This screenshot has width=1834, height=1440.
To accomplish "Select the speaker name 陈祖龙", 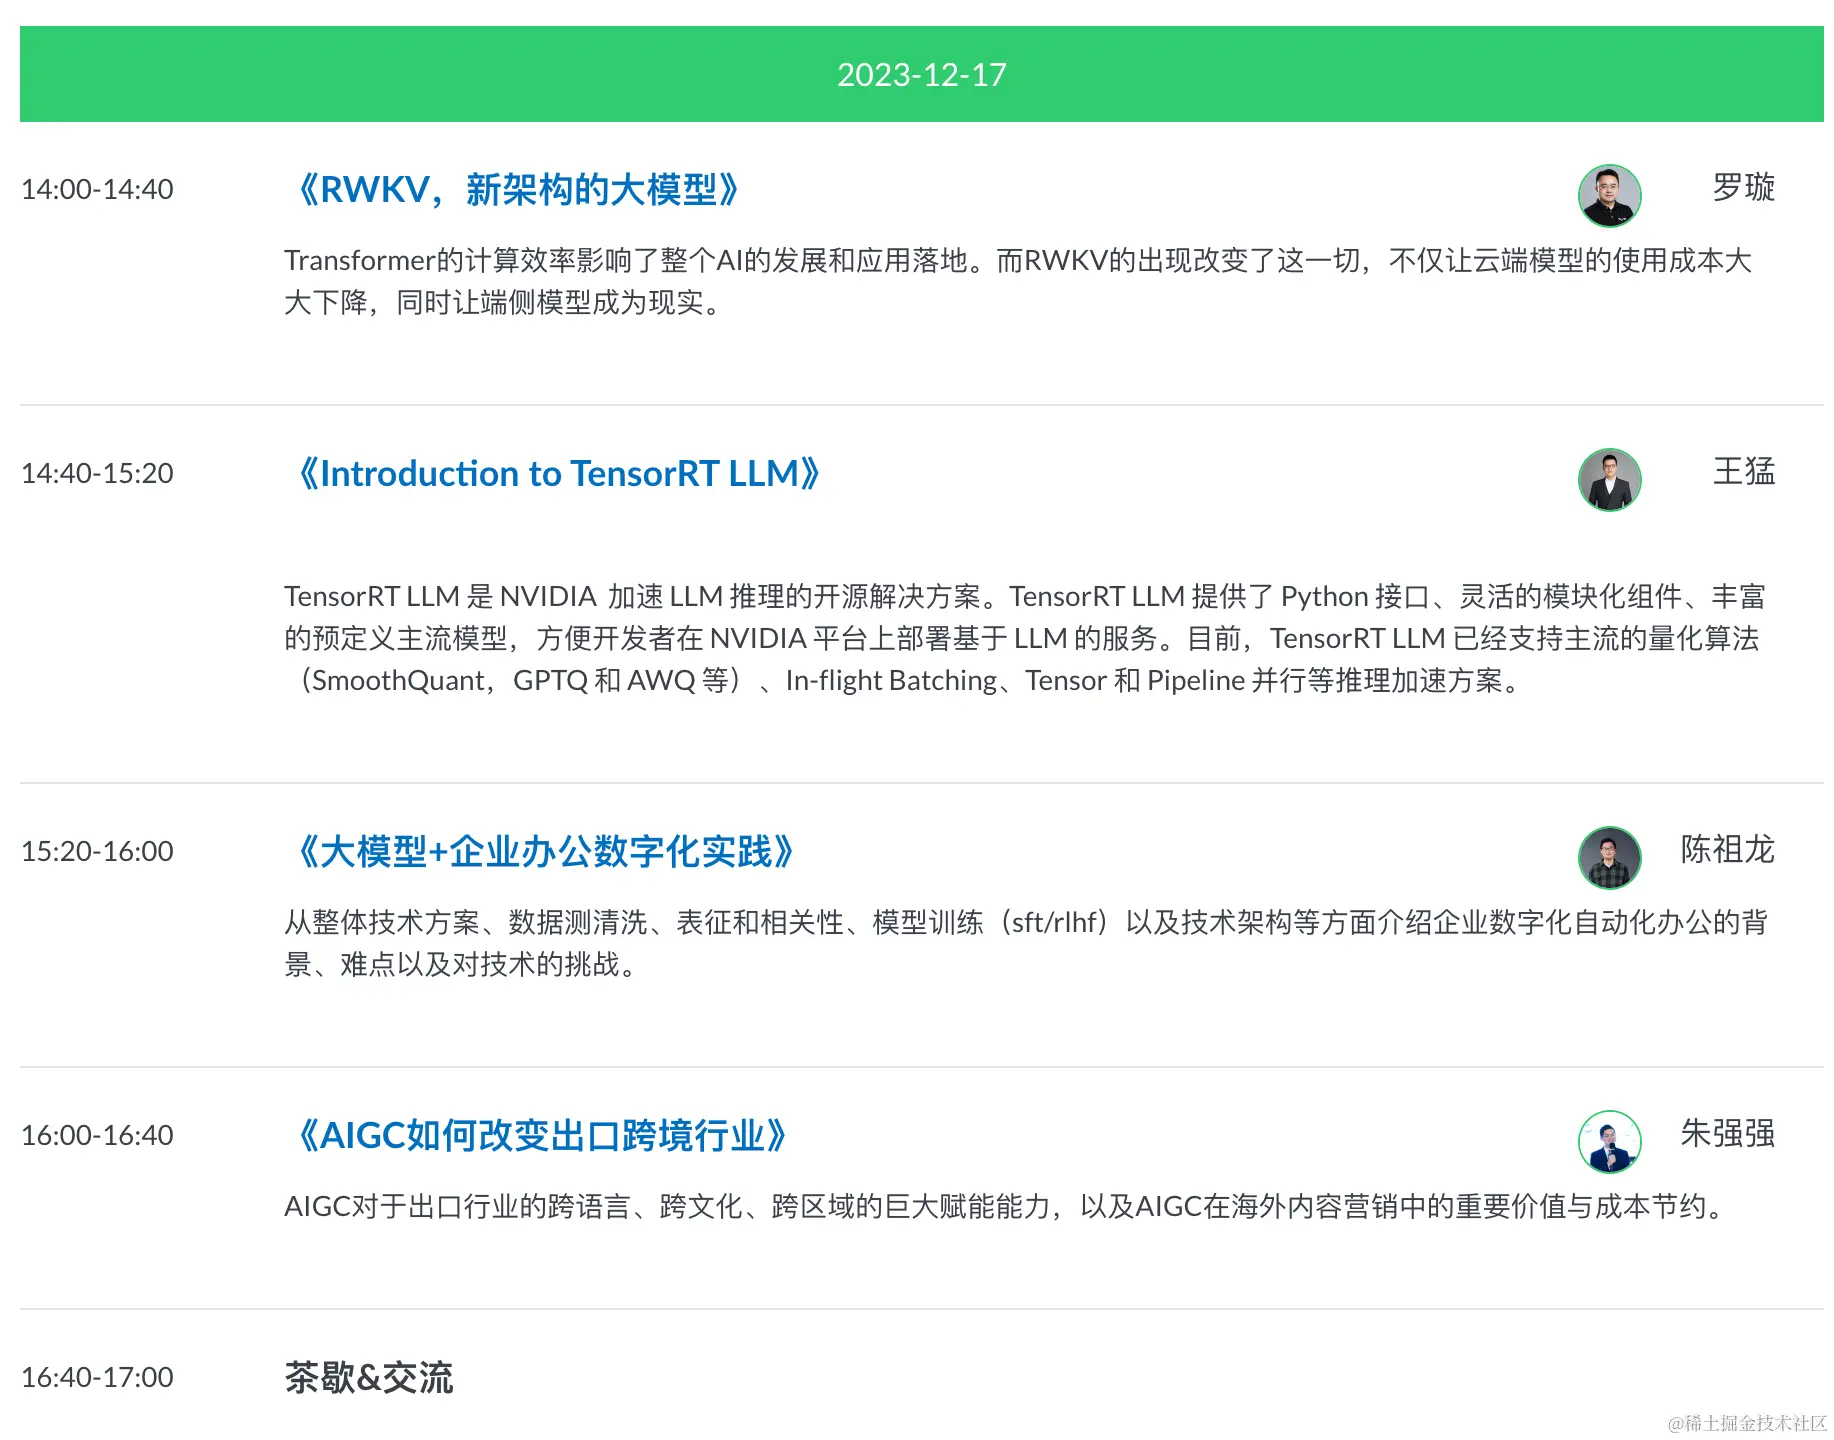I will click(1728, 850).
